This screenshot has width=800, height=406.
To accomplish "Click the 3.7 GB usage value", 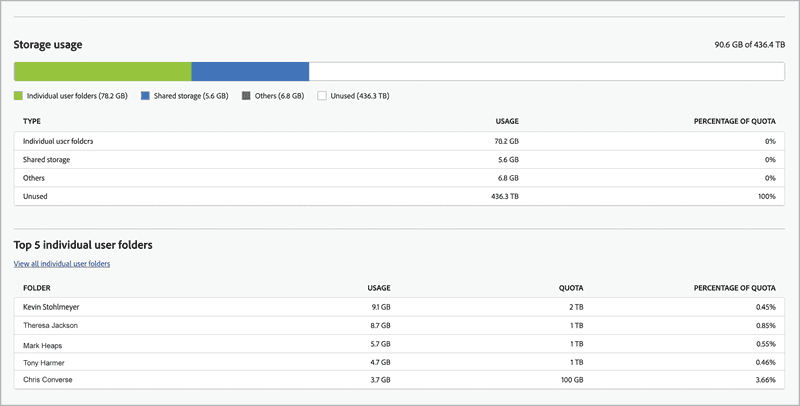I will pyautogui.click(x=381, y=380).
